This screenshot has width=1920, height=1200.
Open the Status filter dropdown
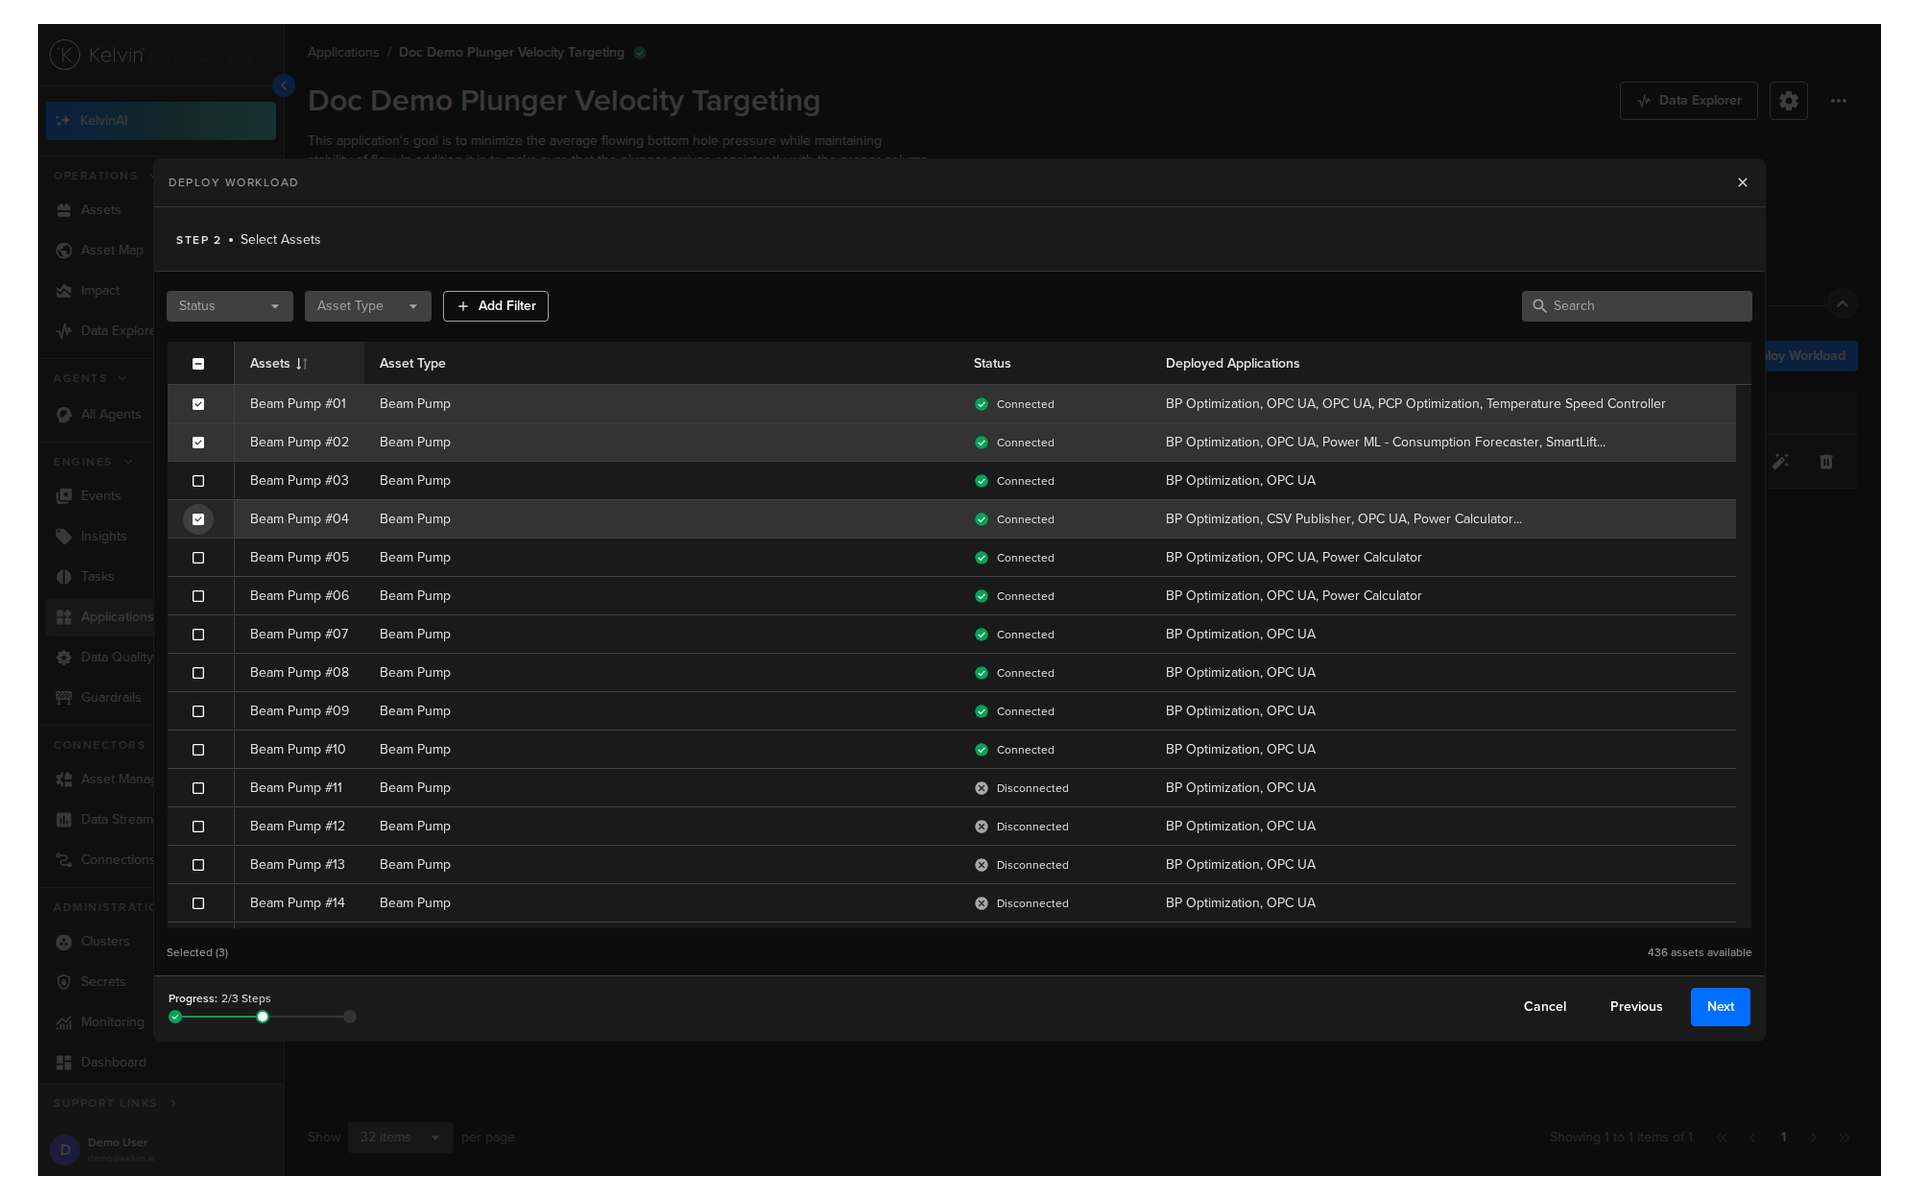click(x=229, y=306)
